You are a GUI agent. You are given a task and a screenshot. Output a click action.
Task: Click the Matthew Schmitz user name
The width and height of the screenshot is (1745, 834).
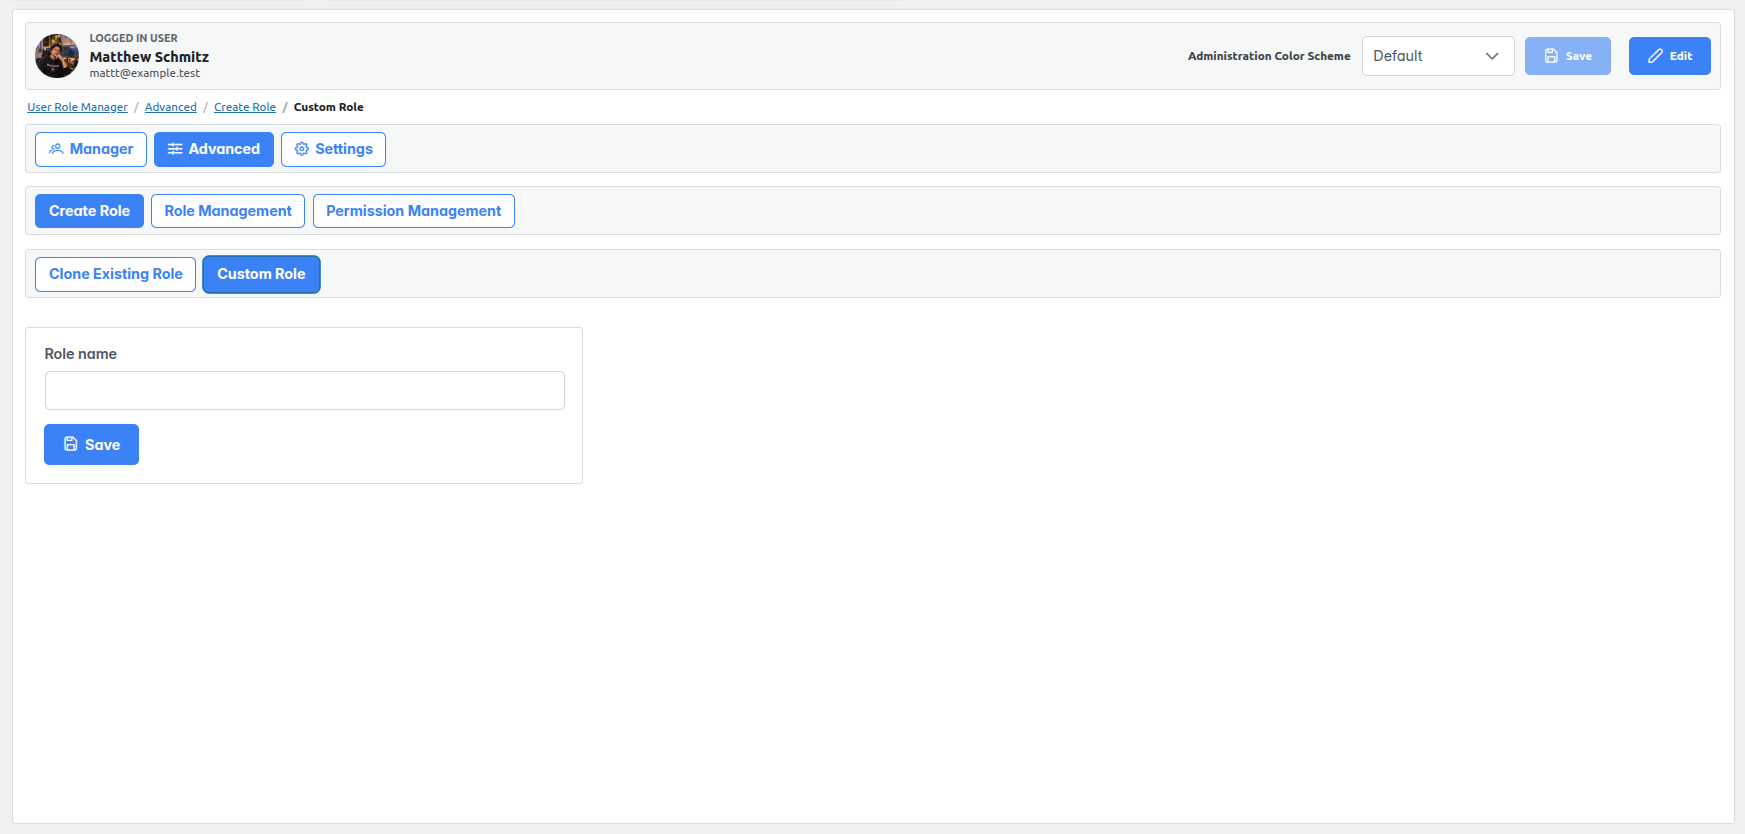coord(149,57)
